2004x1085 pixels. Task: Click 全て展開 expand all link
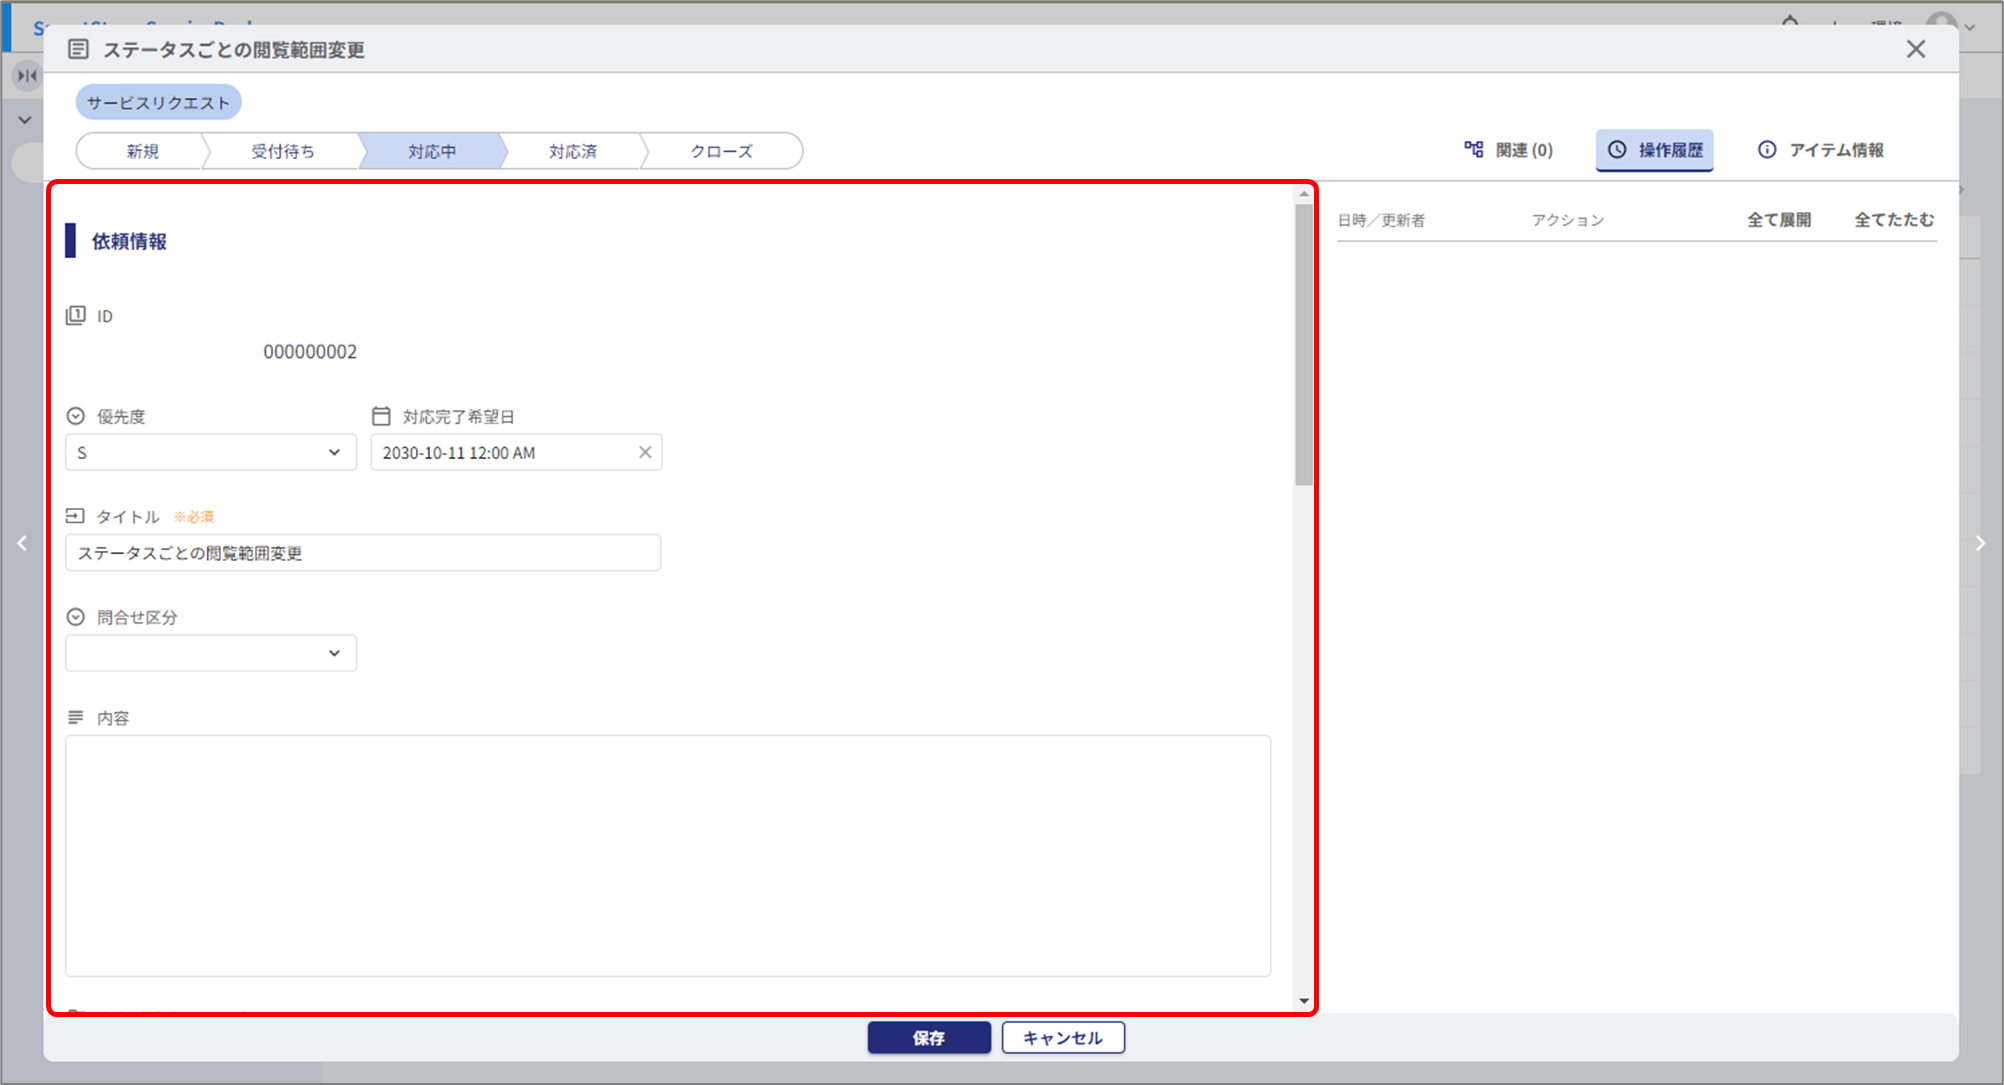click(1778, 220)
